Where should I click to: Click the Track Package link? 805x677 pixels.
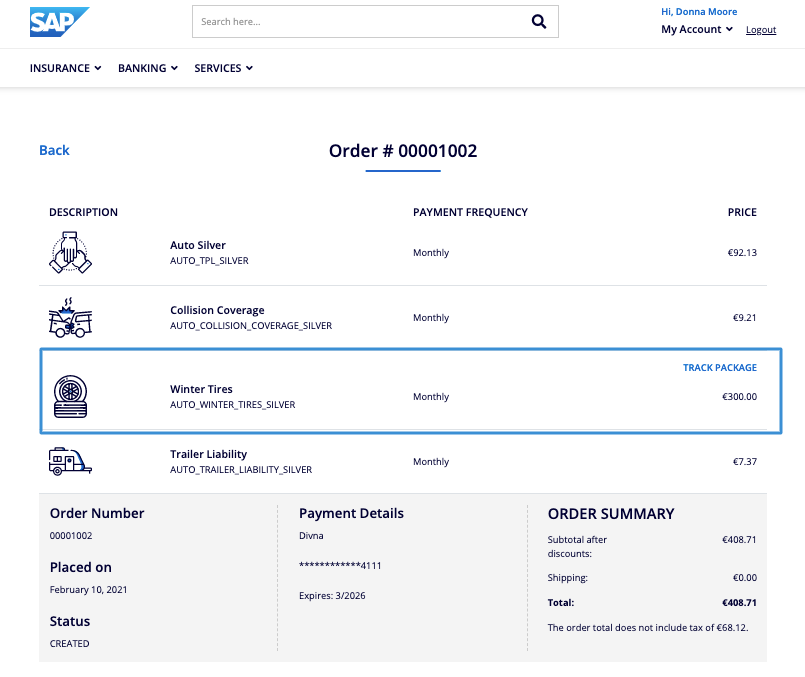[x=719, y=368]
